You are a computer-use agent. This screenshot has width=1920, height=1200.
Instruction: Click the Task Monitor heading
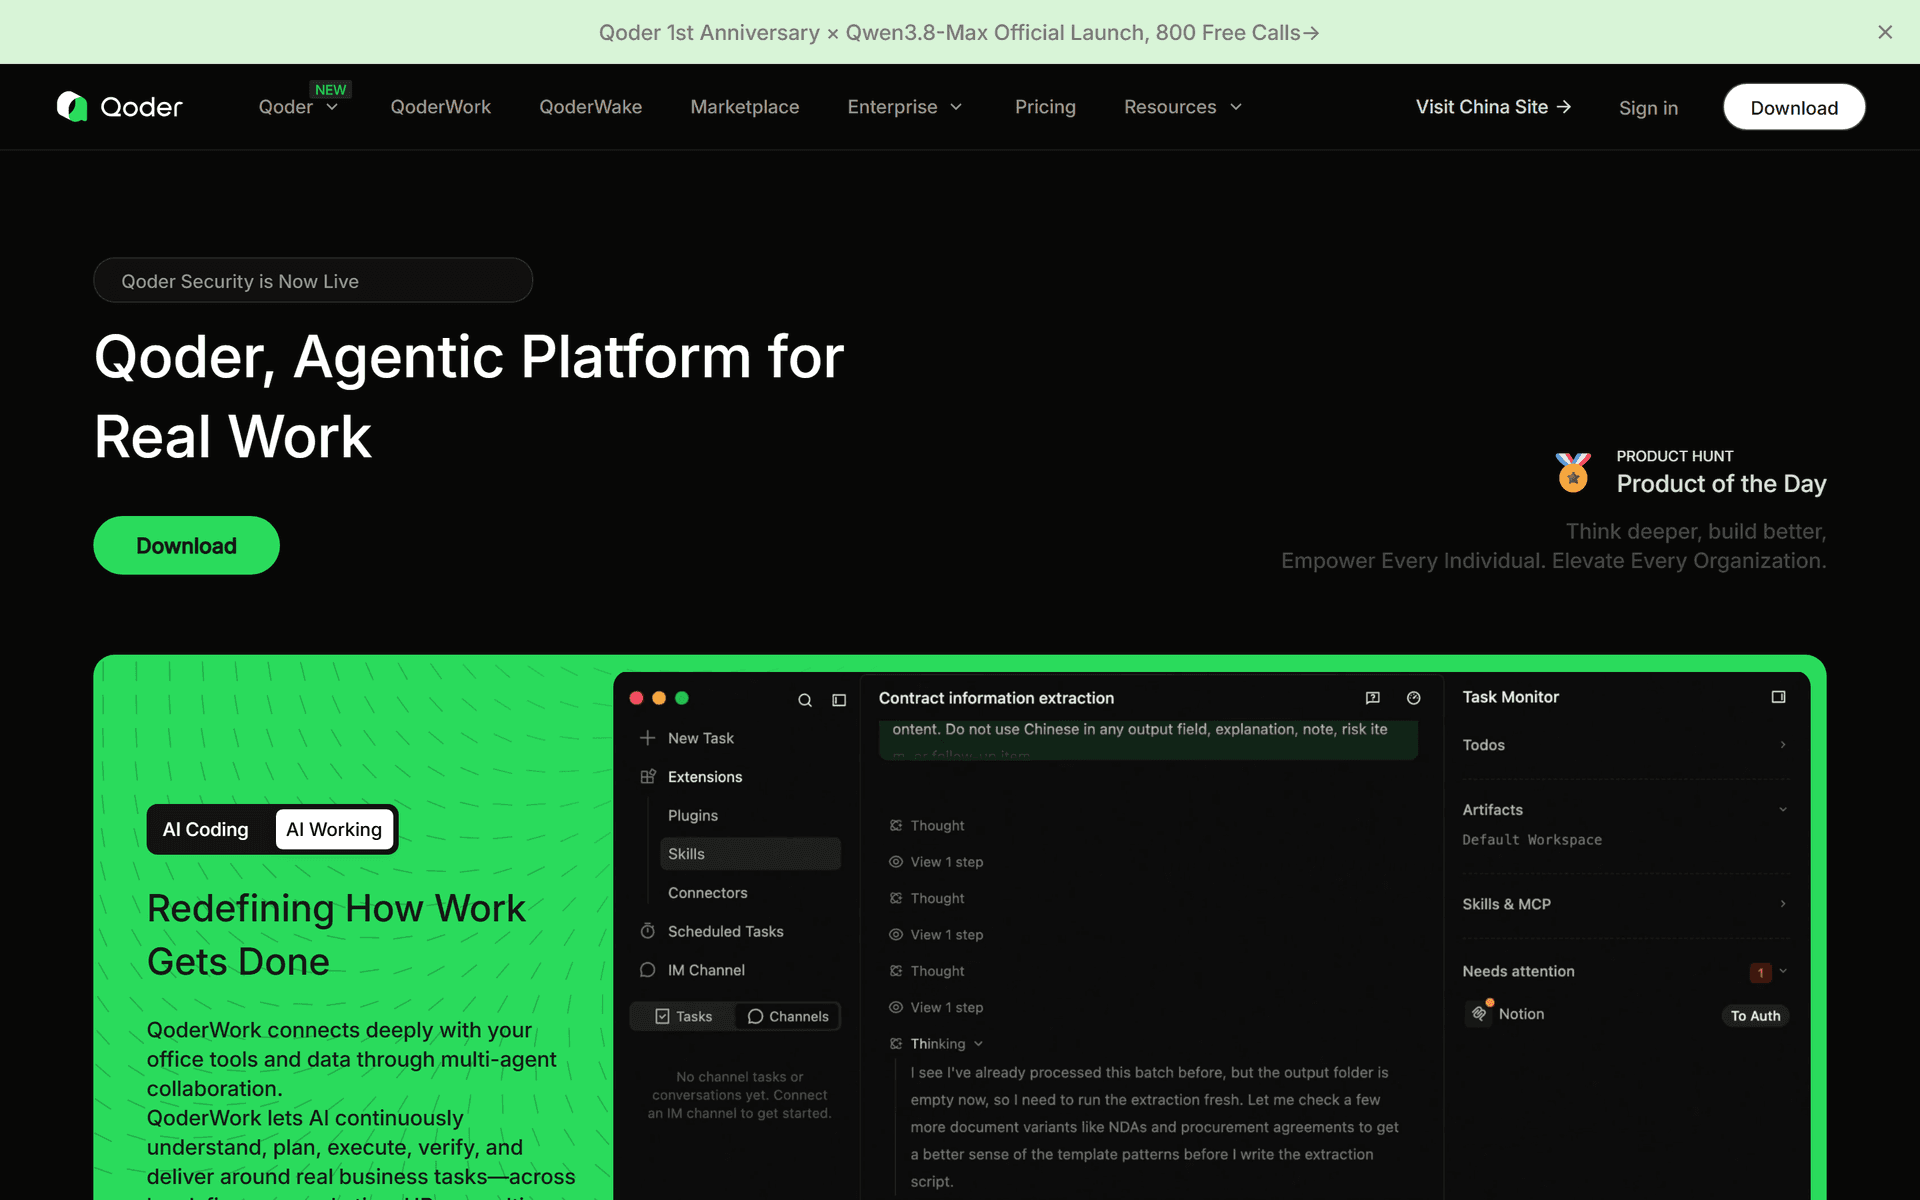[x=1510, y=697]
